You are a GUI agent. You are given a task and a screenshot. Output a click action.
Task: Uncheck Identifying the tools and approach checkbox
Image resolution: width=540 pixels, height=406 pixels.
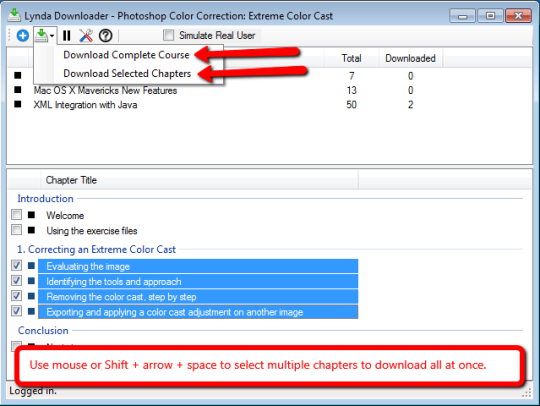[x=16, y=281]
